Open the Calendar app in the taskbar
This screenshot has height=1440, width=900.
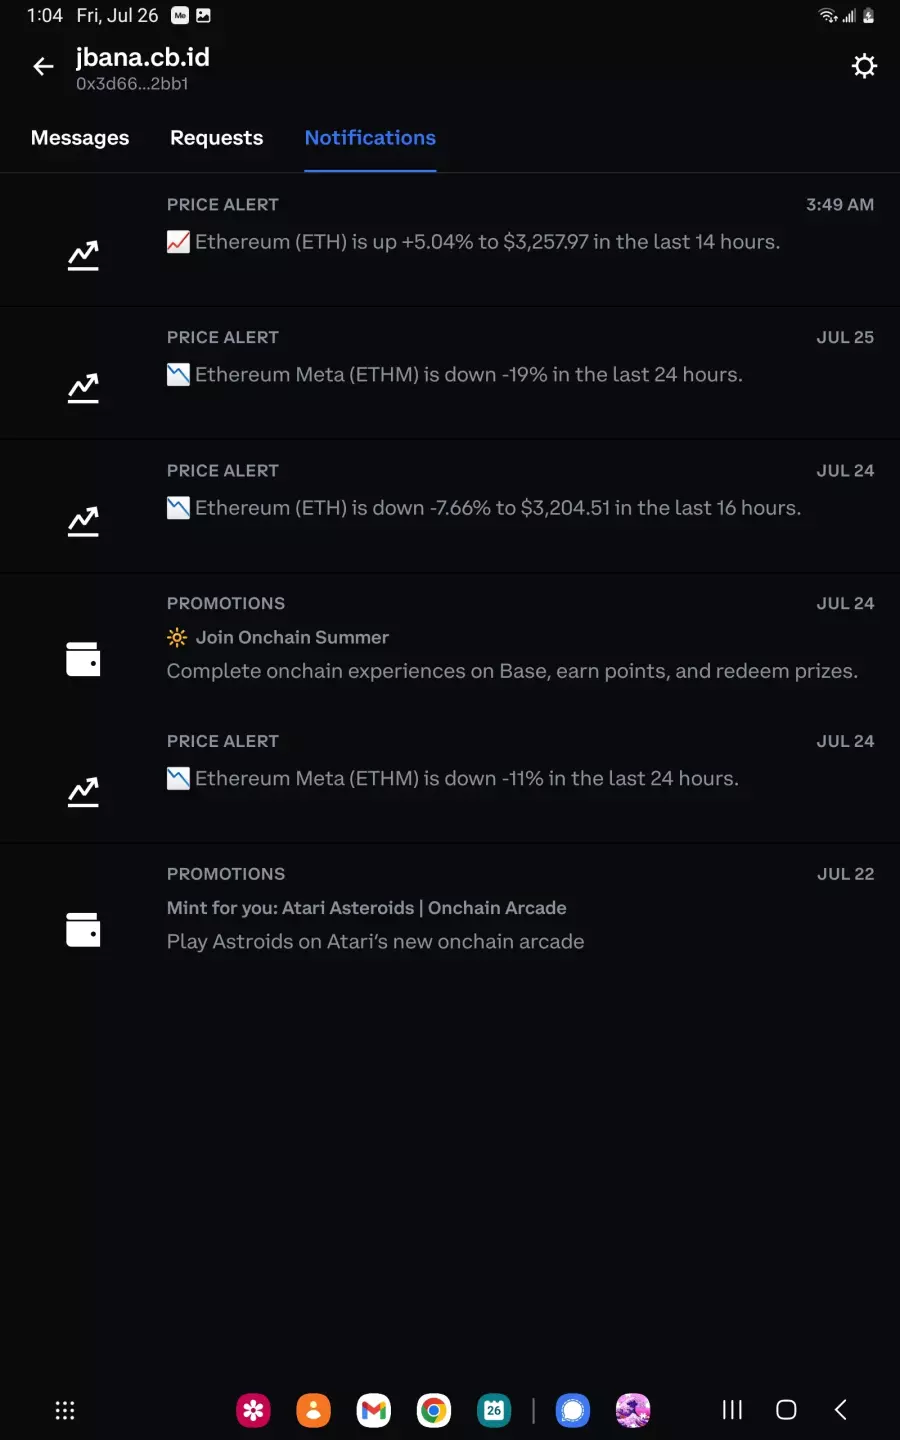click(494, 1410)
